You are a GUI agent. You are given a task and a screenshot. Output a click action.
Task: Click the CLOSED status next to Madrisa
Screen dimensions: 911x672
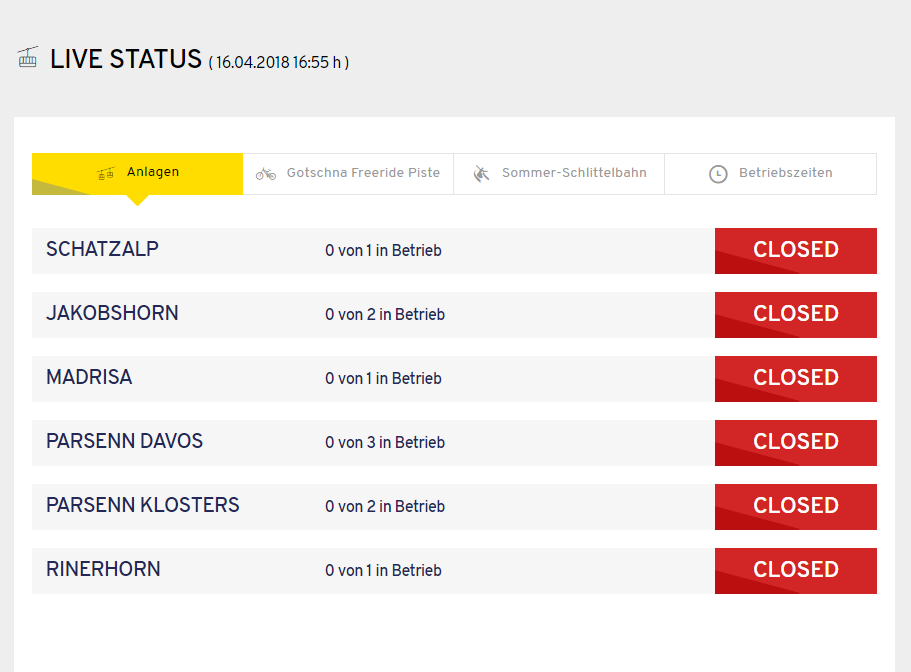[x=796, y=378]
